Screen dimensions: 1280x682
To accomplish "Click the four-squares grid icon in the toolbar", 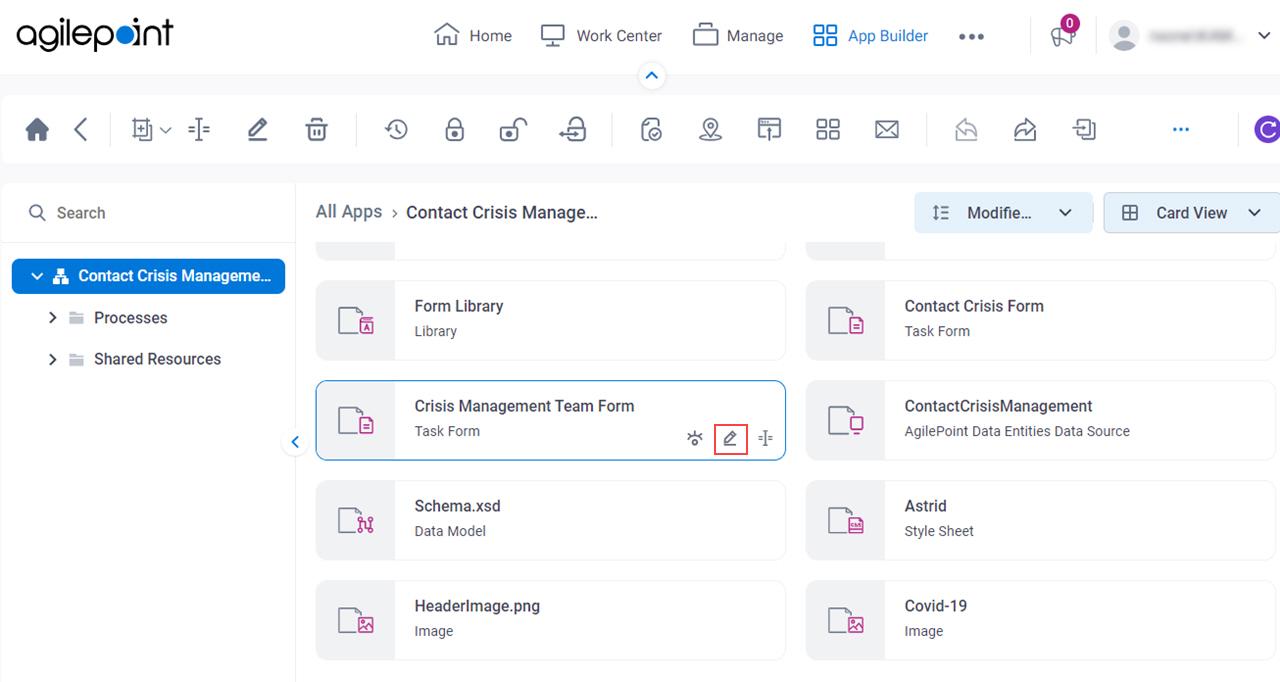I will tap(828, 129).
